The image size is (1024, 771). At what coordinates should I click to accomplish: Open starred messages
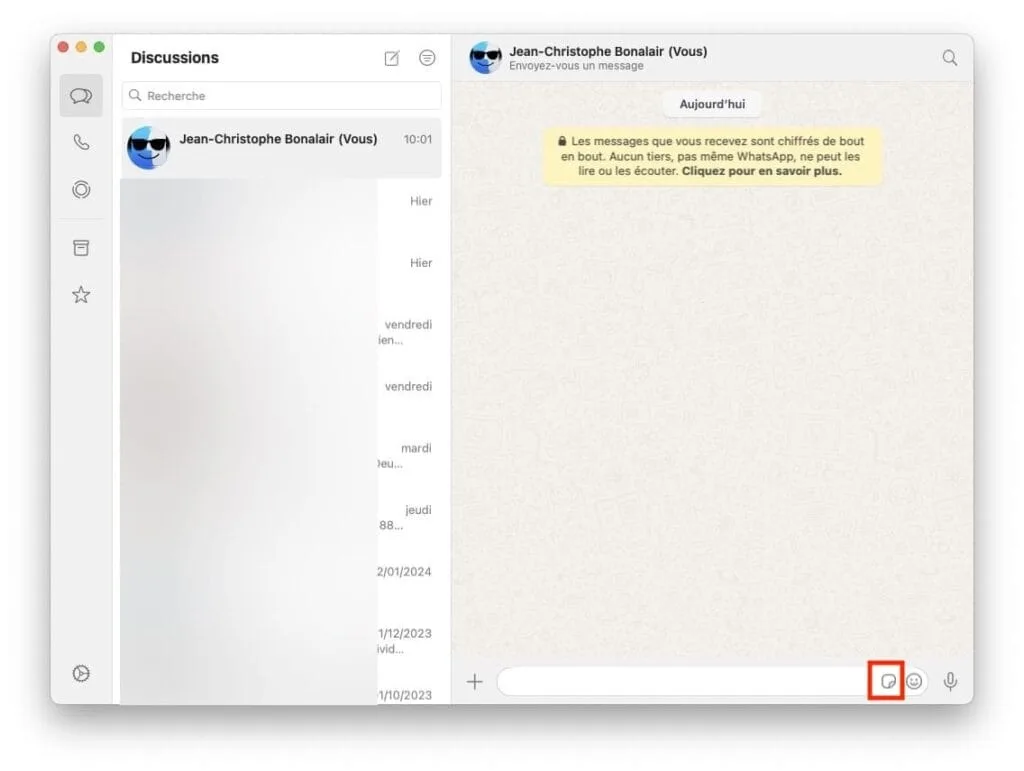pos(81,294)
